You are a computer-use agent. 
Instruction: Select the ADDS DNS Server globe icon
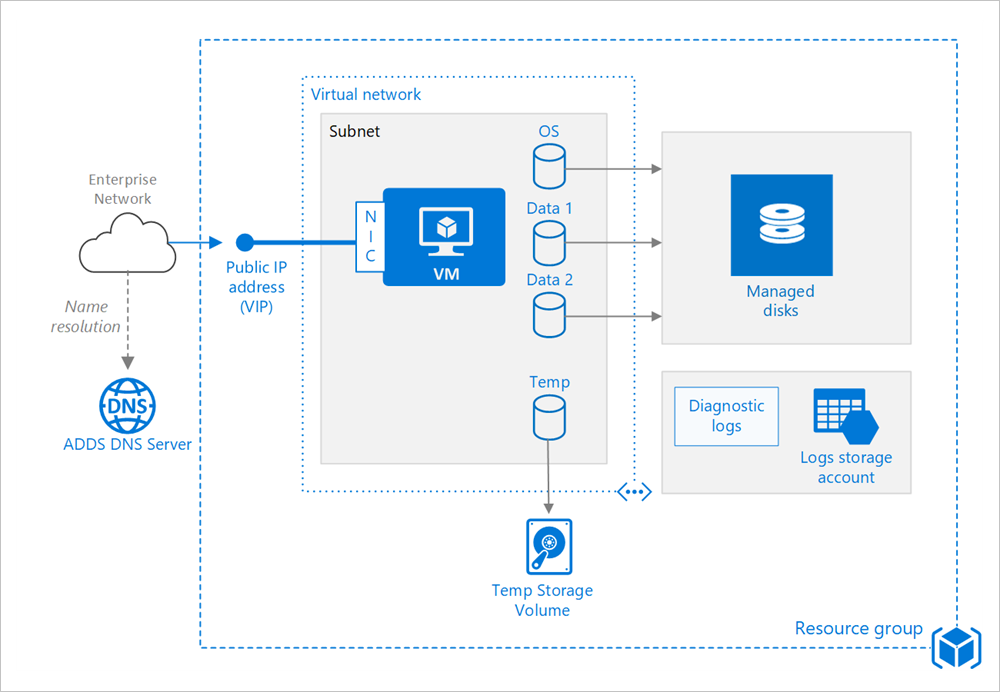(127, 405)
